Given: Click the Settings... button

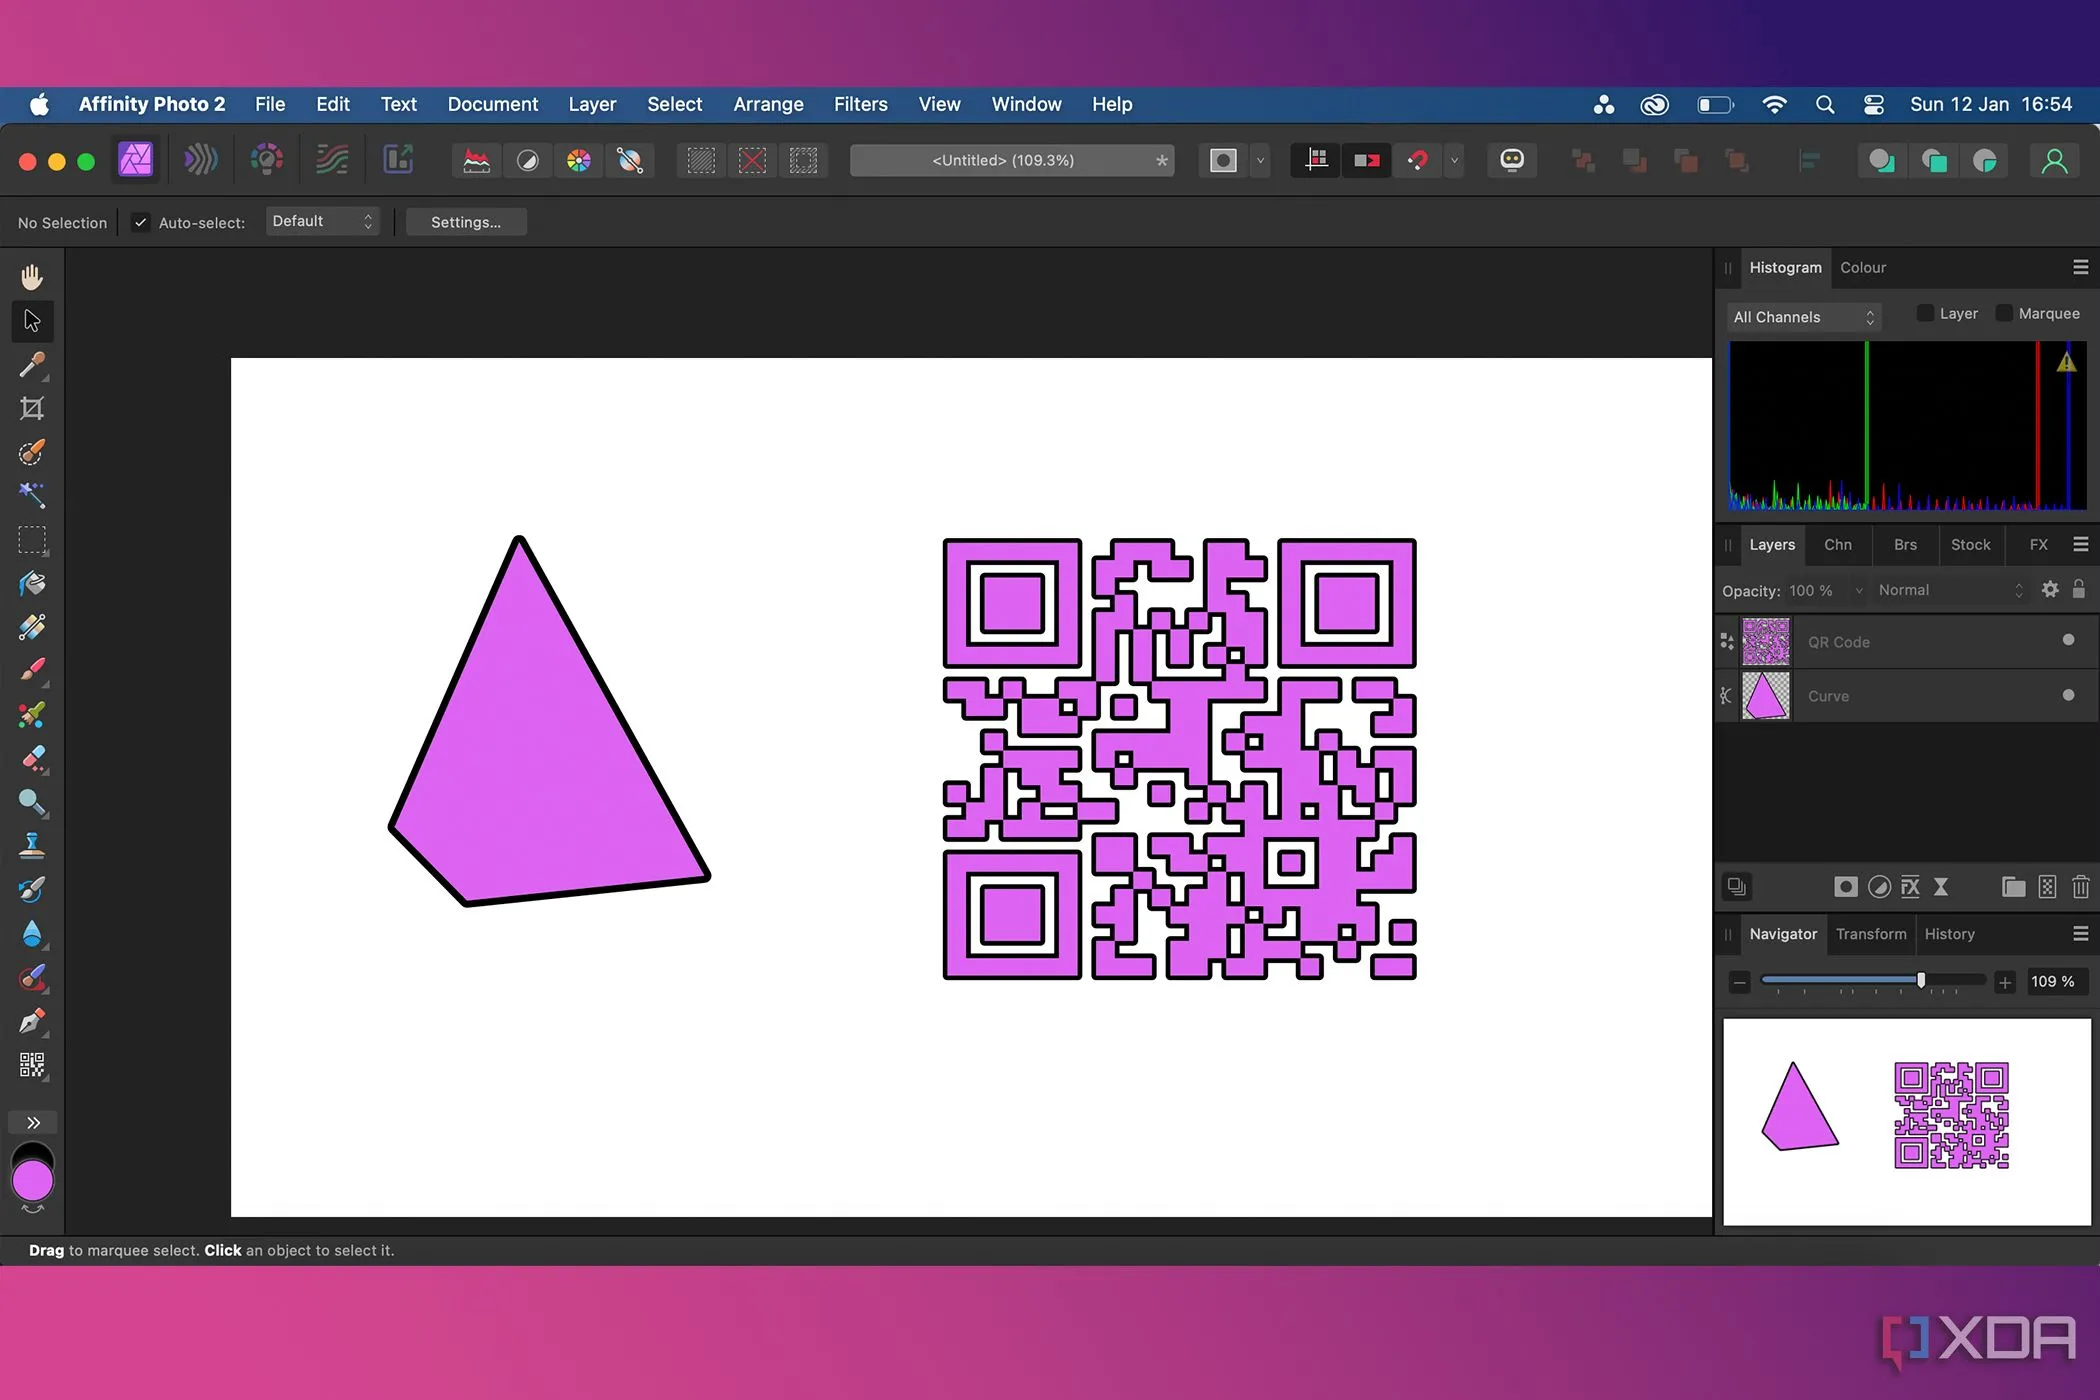Looking at the screenshot, I should tap(466, 222).
